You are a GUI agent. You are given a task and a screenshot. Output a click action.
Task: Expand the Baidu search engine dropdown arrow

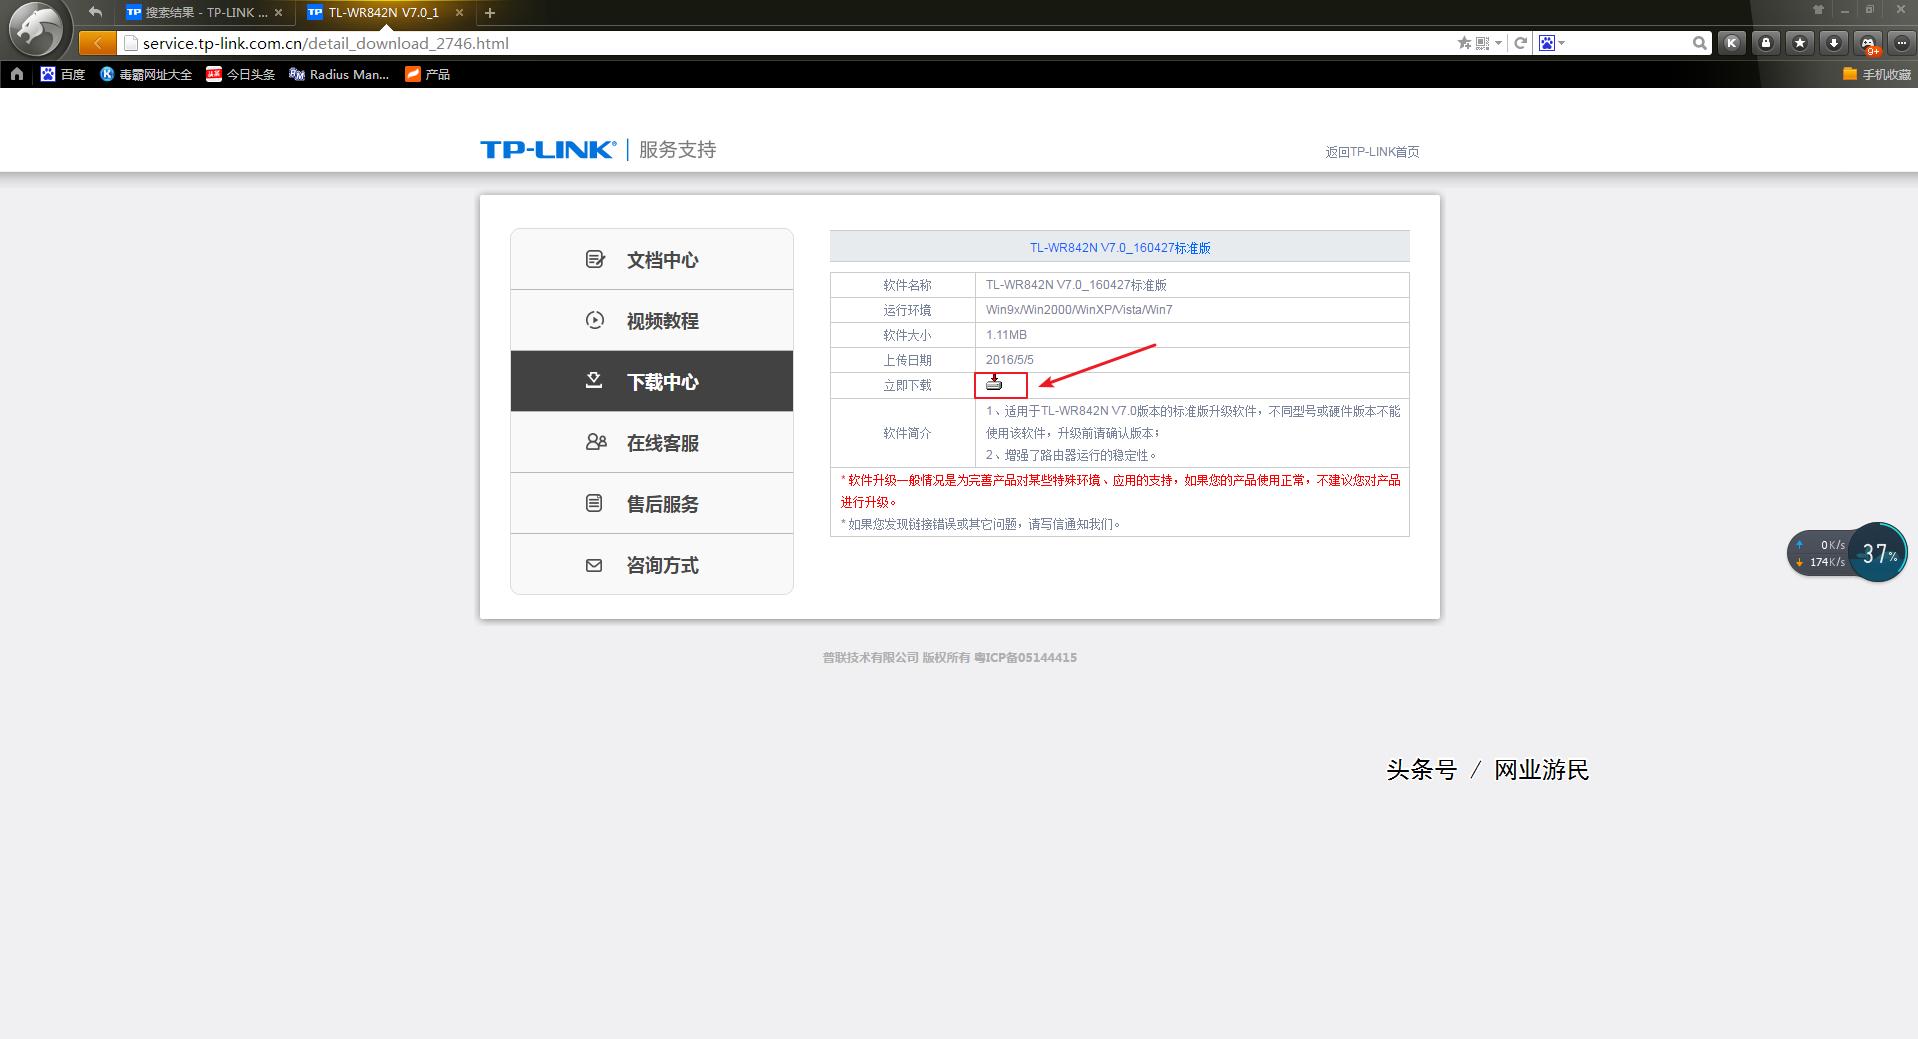1562,43
